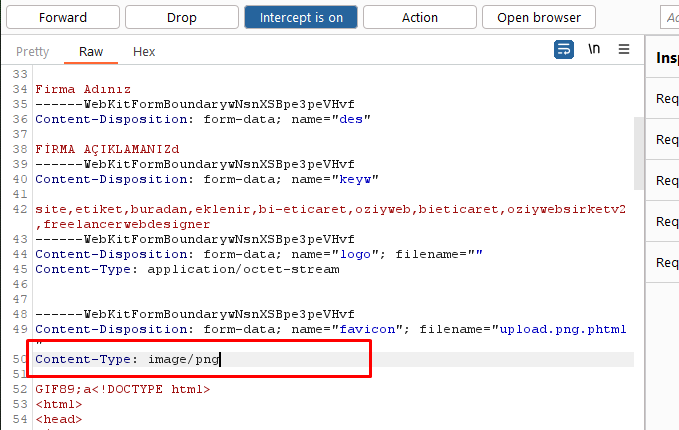Click the '<head>' tag on line 54
The width and height of the screenshot is (679, 430).
(59, 419)
